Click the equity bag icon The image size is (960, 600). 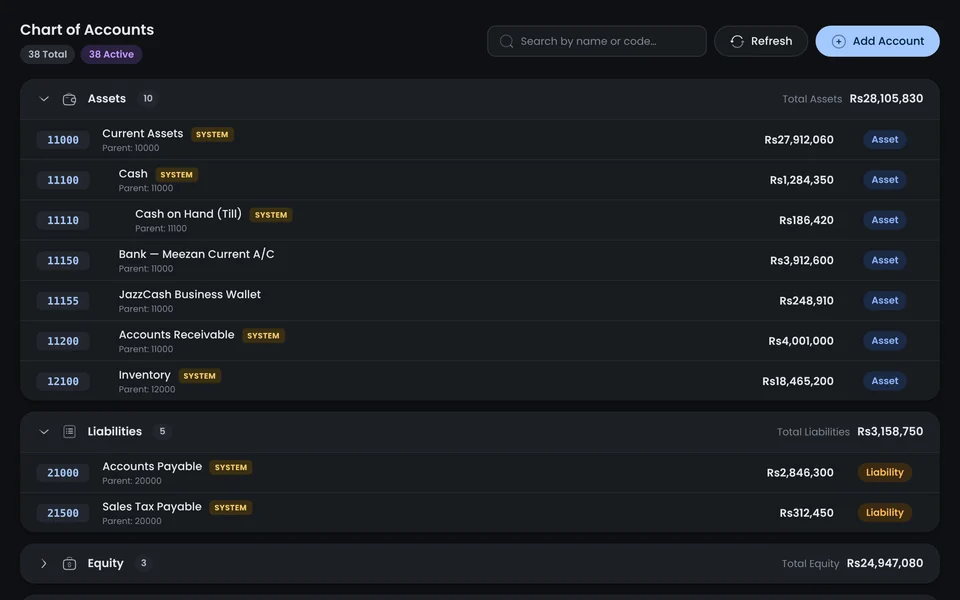[69, 563]
